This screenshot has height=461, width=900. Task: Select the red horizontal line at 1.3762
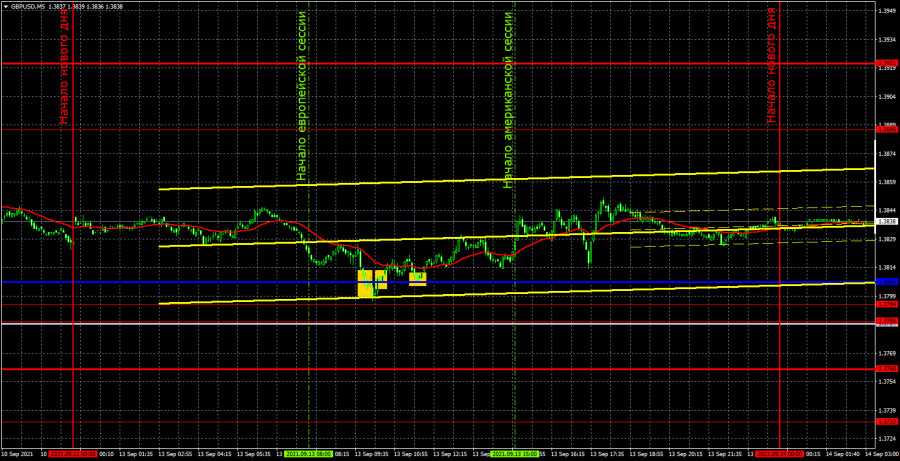pyautogui.click(x=400, y=369)
